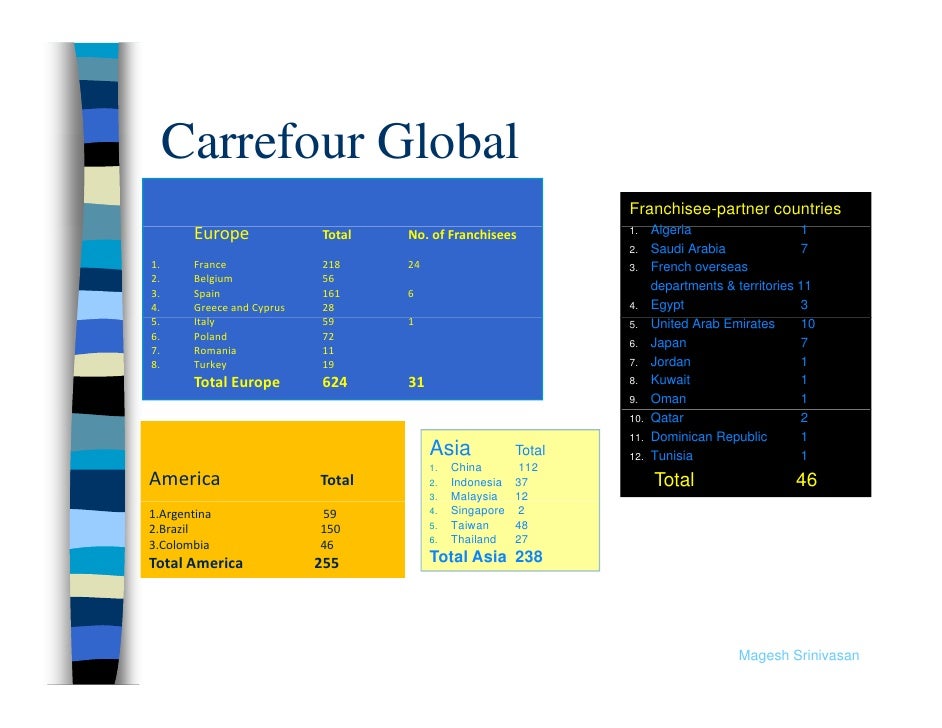Select the 'Asia' table heading
This screenshot has height=728, width=942.
[450, 448]
